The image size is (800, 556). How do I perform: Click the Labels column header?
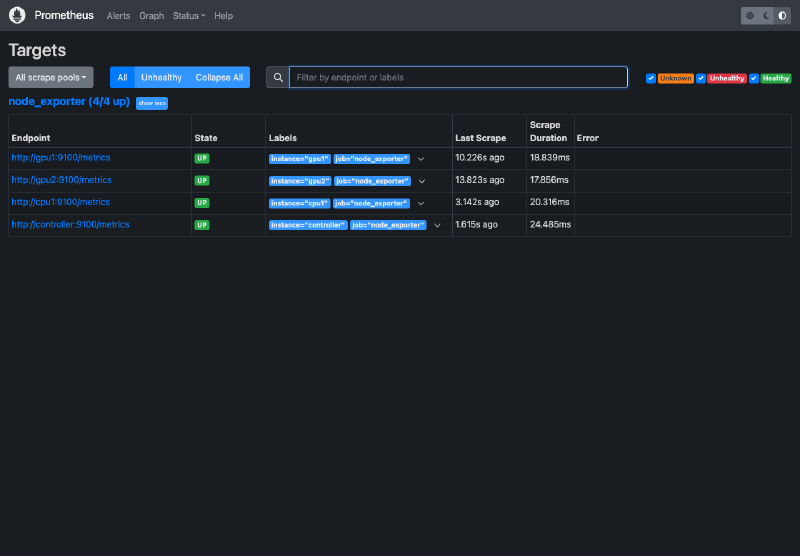coord(283,138)
